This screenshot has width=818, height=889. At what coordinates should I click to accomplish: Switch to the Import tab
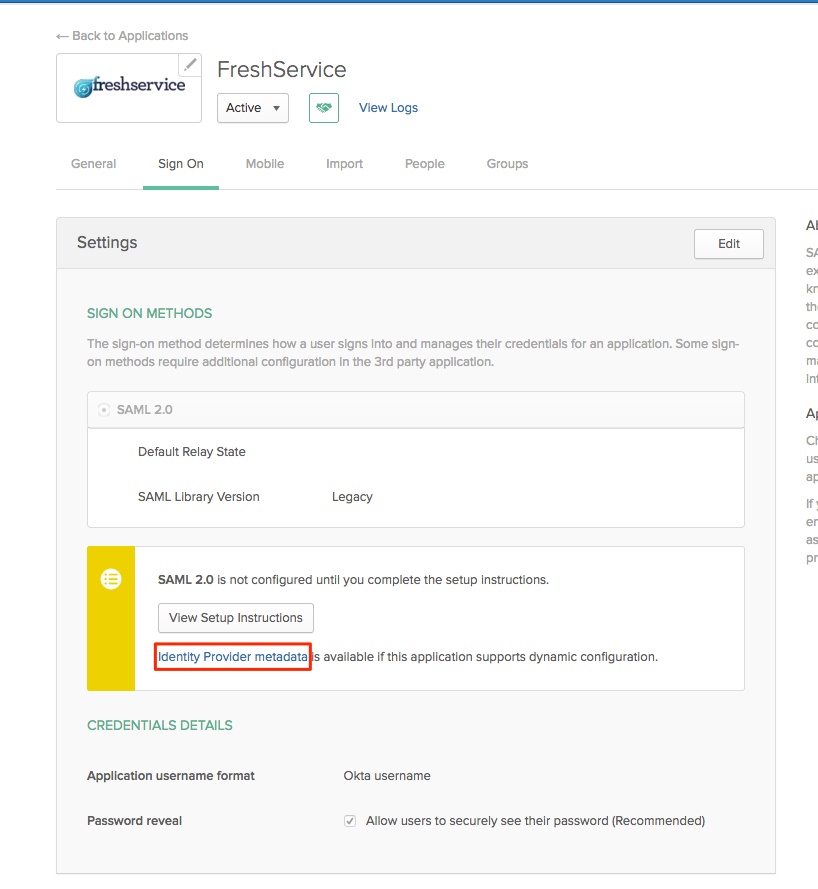(x=344, y=164)
